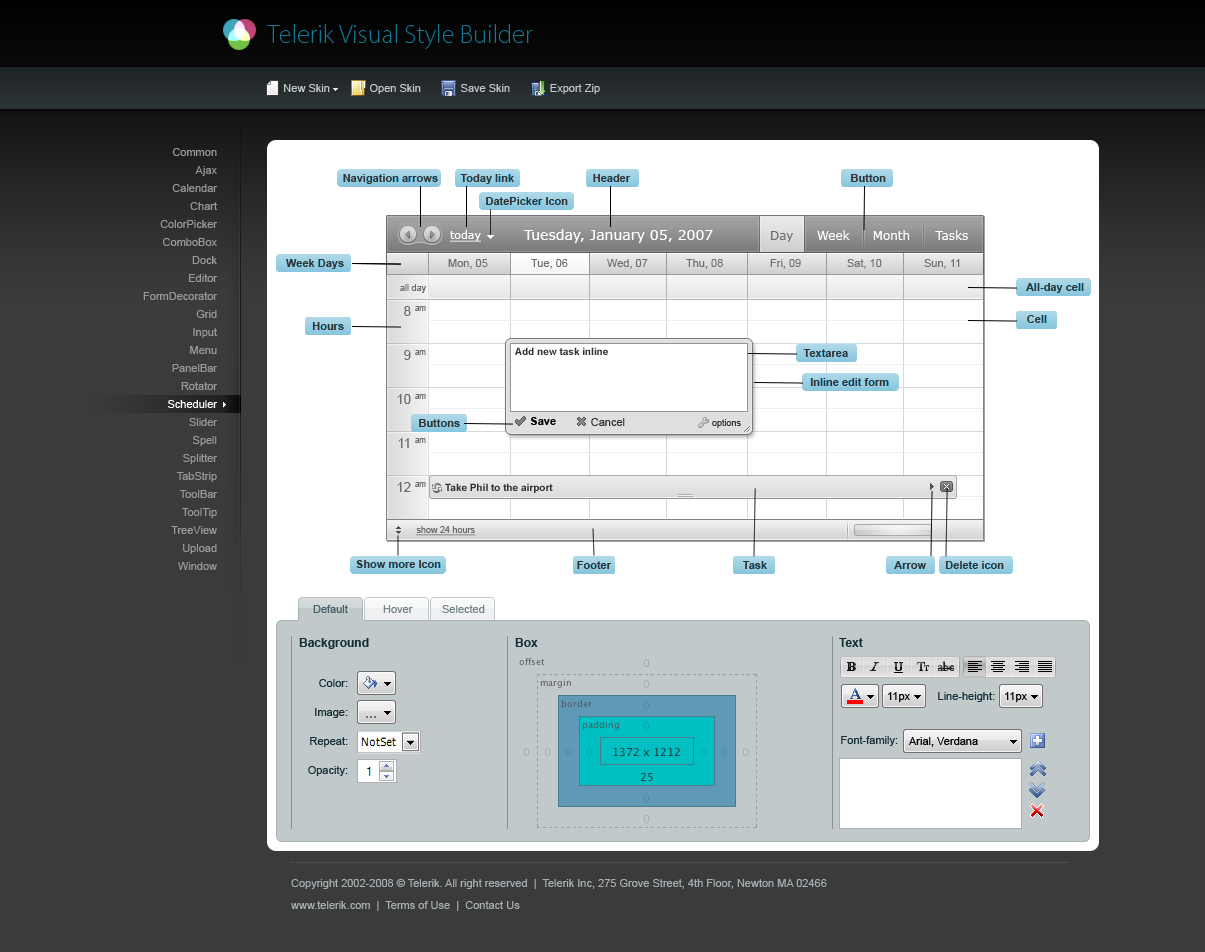This screenshot has width=1205, height=952.
Task: Select ComboBox in the control list
Action: (190, 242)
